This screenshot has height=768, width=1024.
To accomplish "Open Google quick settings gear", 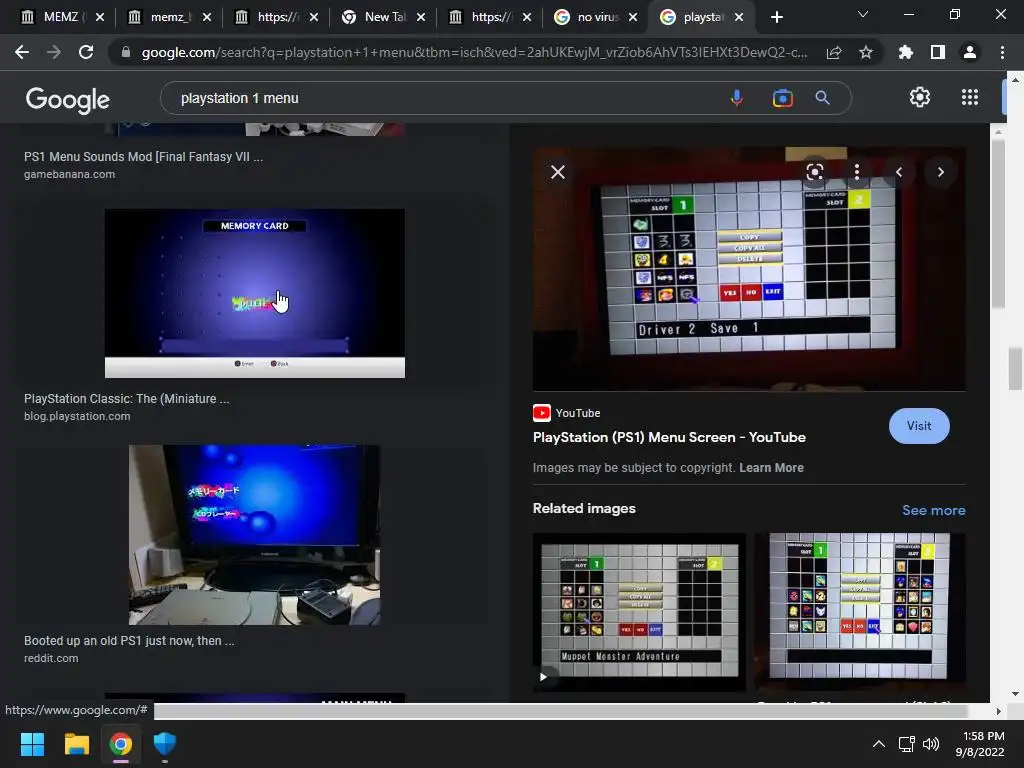I will (920, 97).
